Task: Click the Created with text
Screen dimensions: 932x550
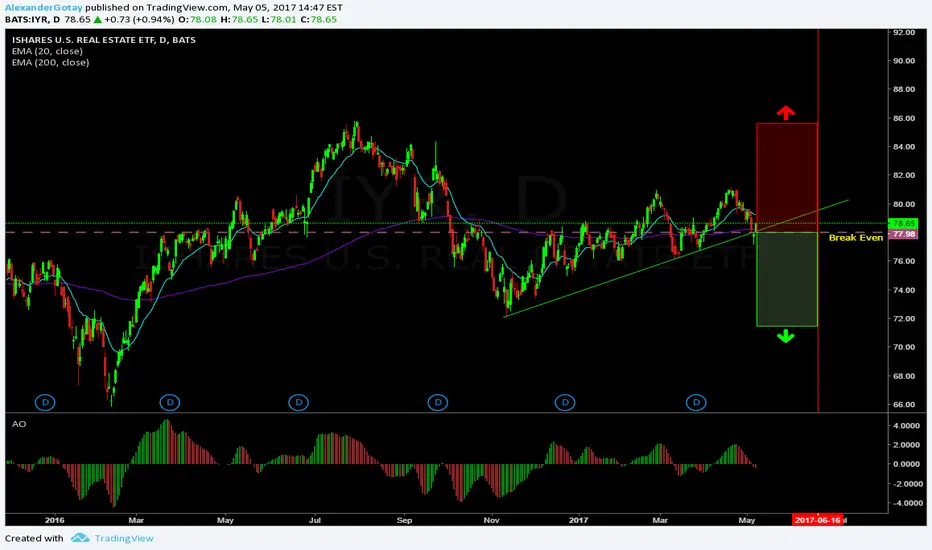Action: [34, 538]
